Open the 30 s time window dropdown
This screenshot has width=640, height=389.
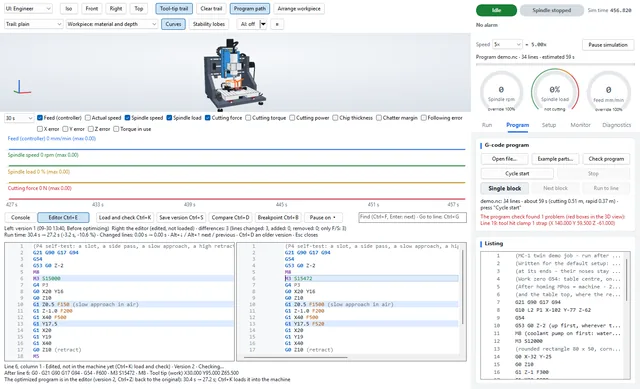pos(19,118)
